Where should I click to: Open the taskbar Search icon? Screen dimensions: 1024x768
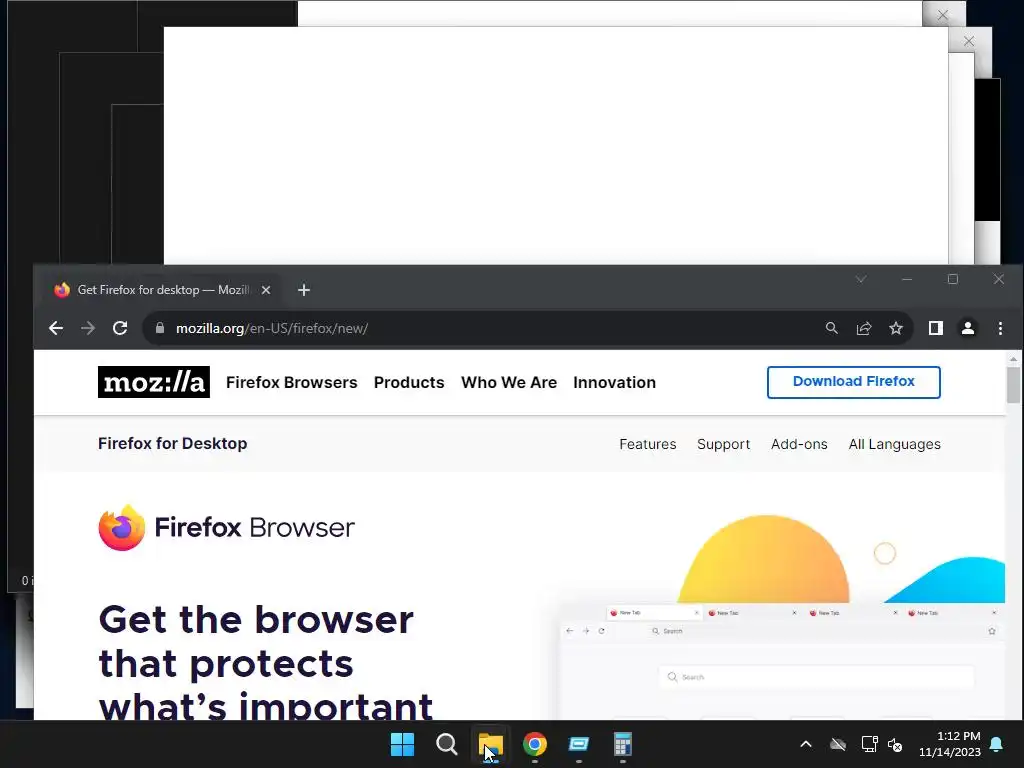click(447, 744)
